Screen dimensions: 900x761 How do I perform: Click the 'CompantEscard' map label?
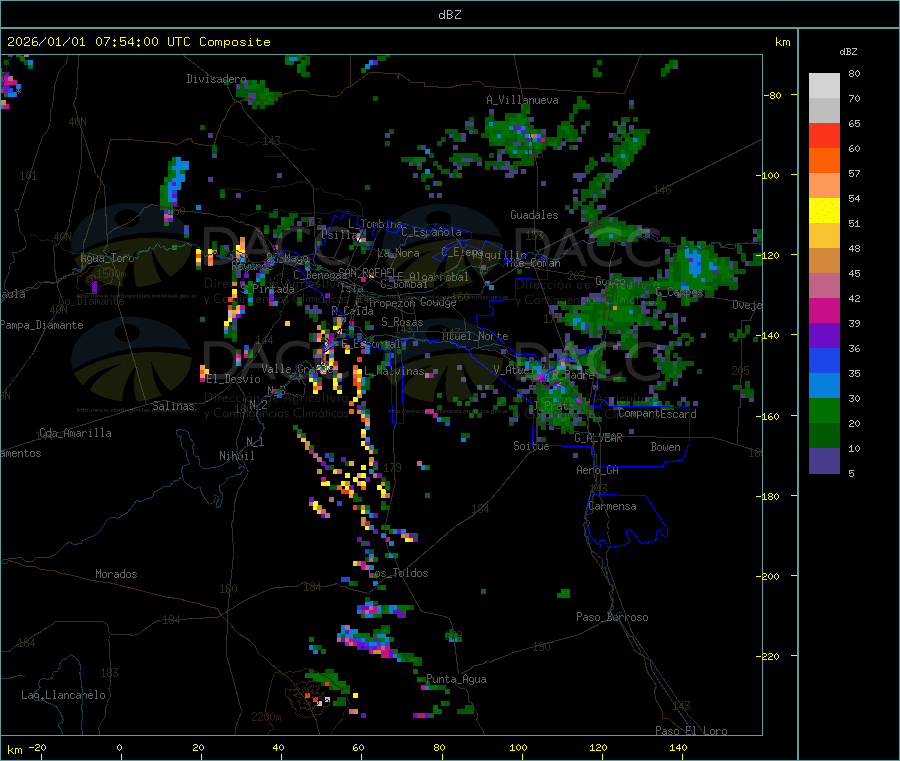(657, 413)
